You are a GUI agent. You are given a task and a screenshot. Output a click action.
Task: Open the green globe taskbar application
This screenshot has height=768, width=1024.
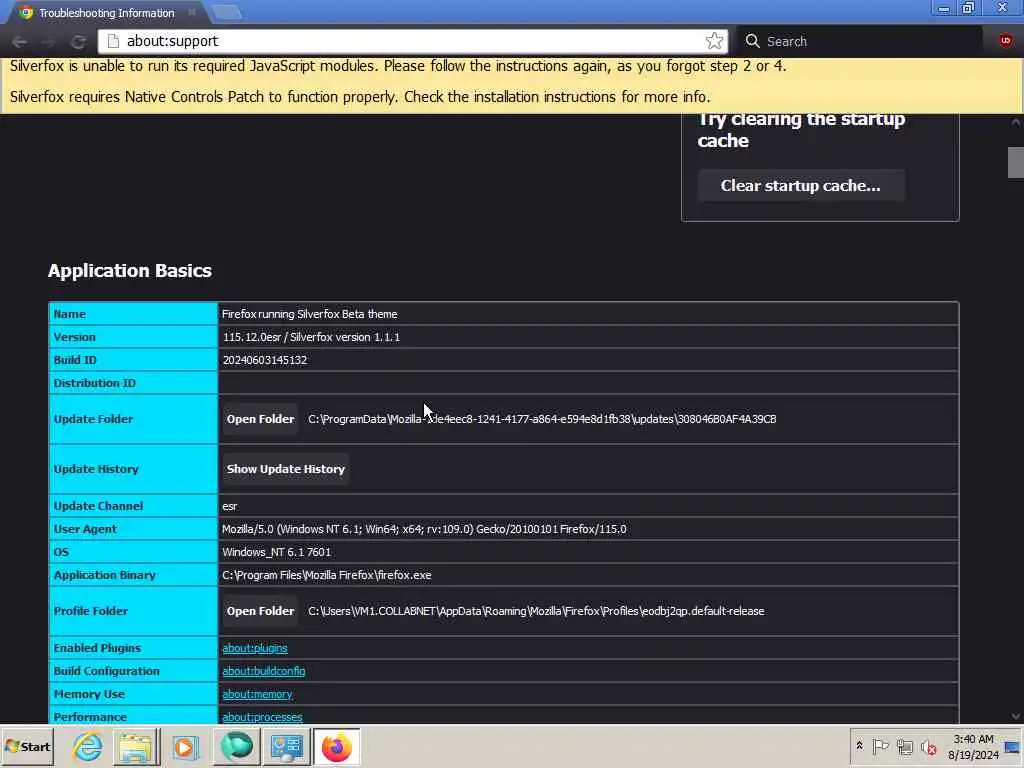[x=236, y=746]
